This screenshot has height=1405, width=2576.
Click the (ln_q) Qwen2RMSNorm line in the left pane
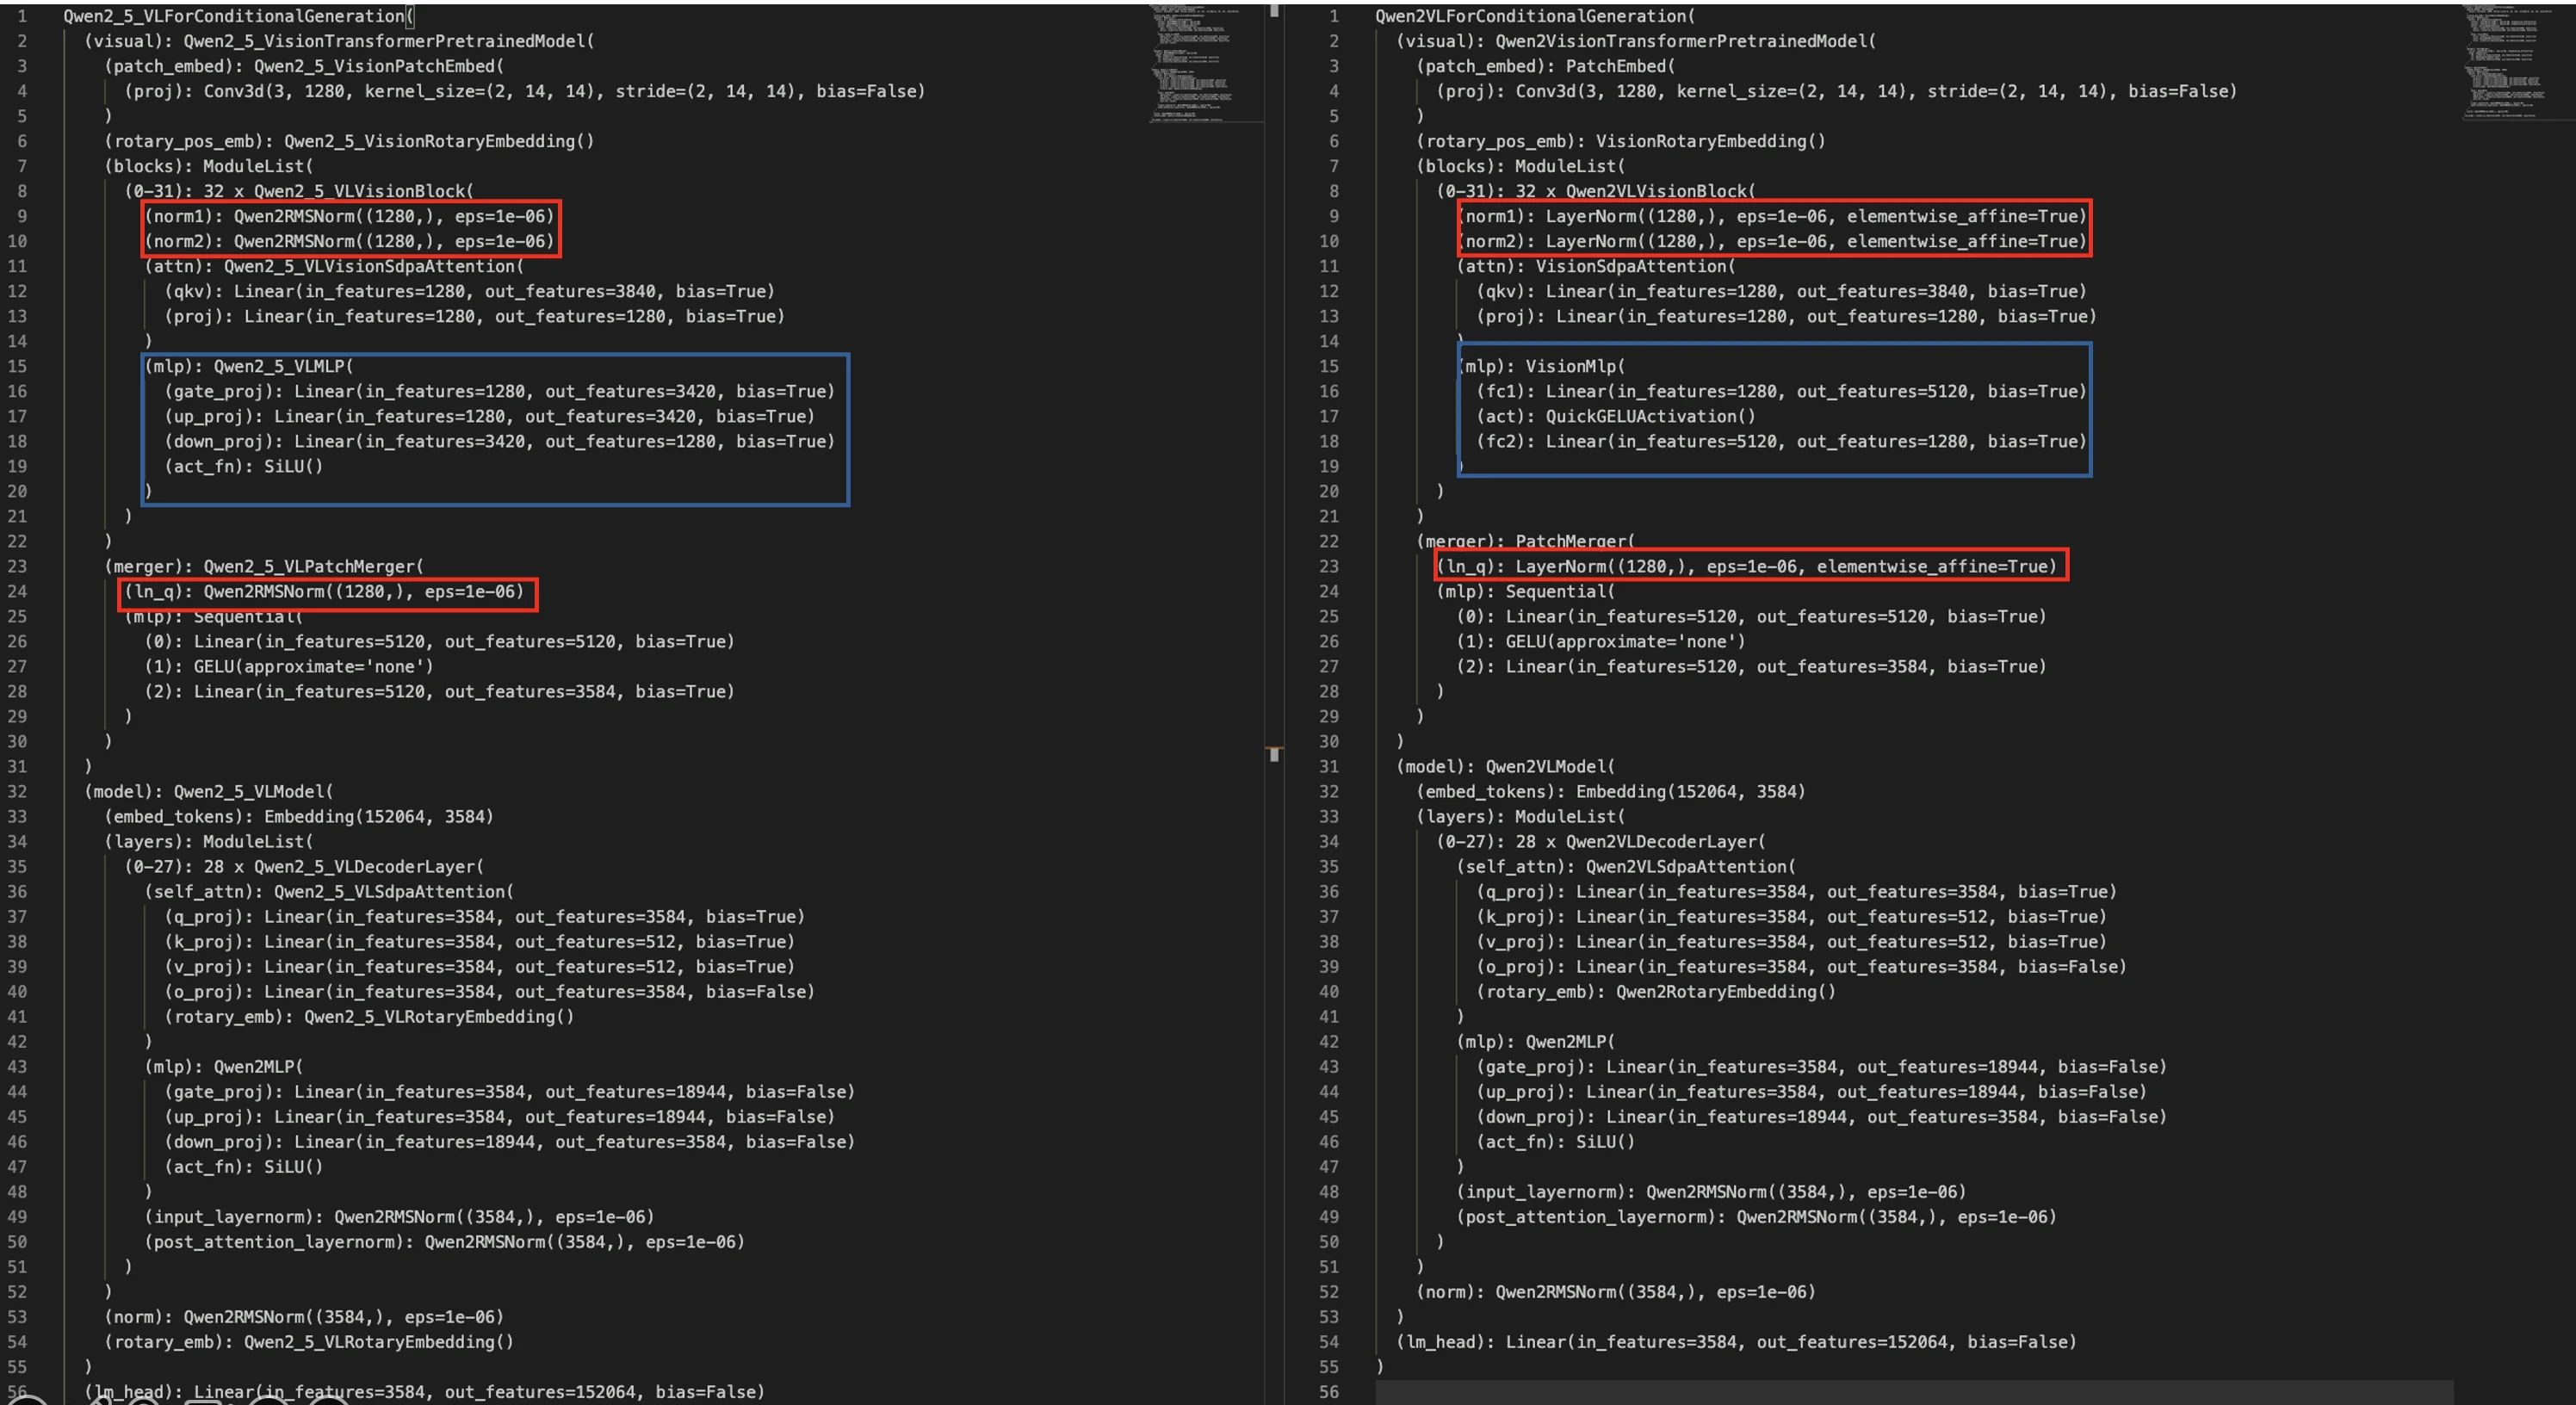tap(324, 591)
